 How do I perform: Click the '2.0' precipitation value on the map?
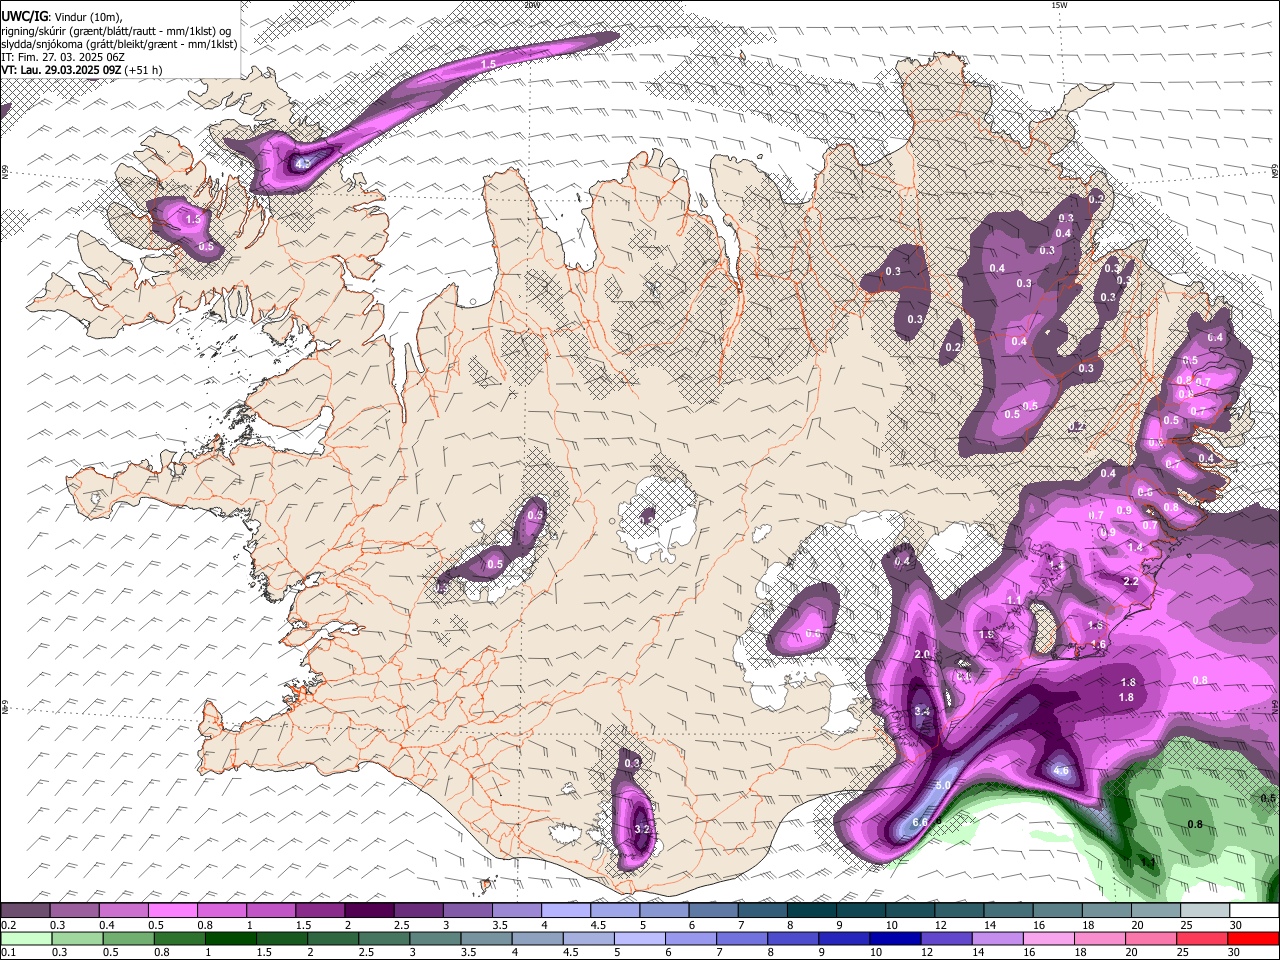coord(922,654)
